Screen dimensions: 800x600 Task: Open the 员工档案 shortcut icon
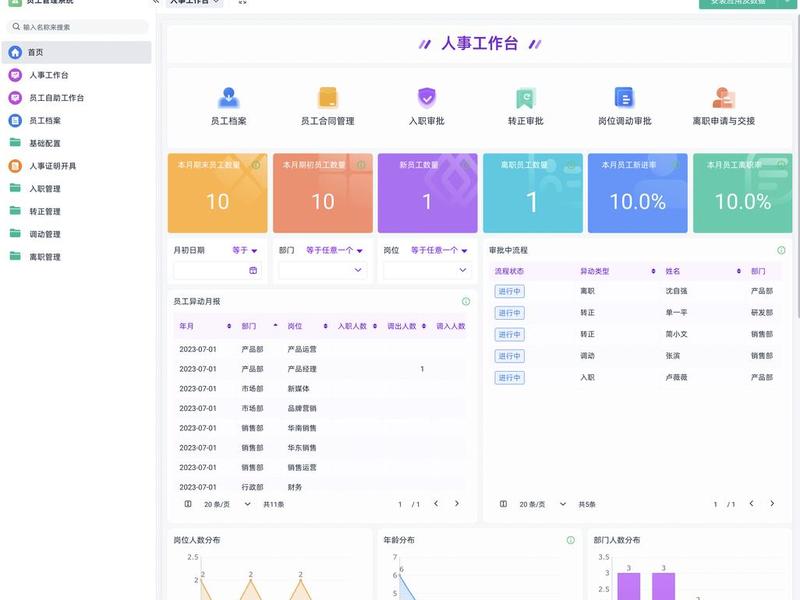229,97
